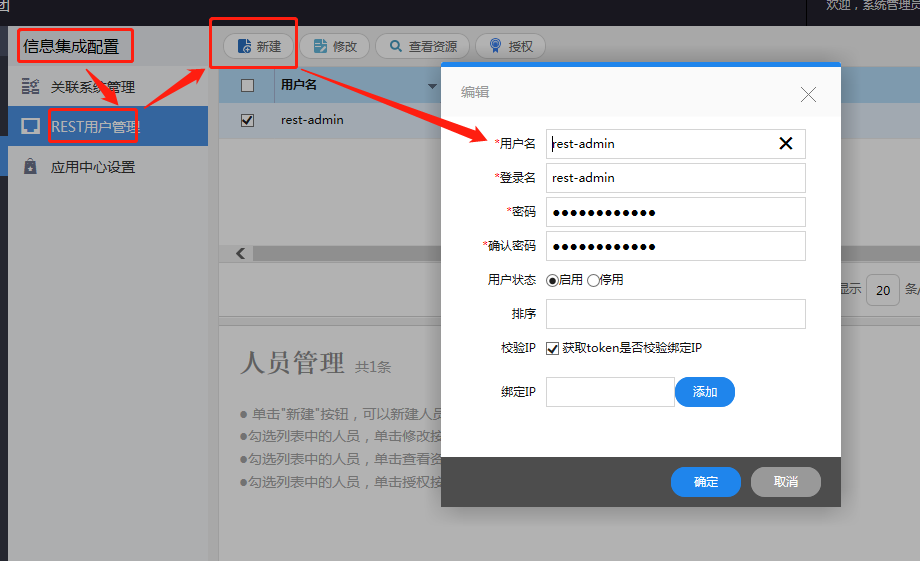The image size is (920, 561).
Task: Select the 启用 radio button
Action: 552,280
